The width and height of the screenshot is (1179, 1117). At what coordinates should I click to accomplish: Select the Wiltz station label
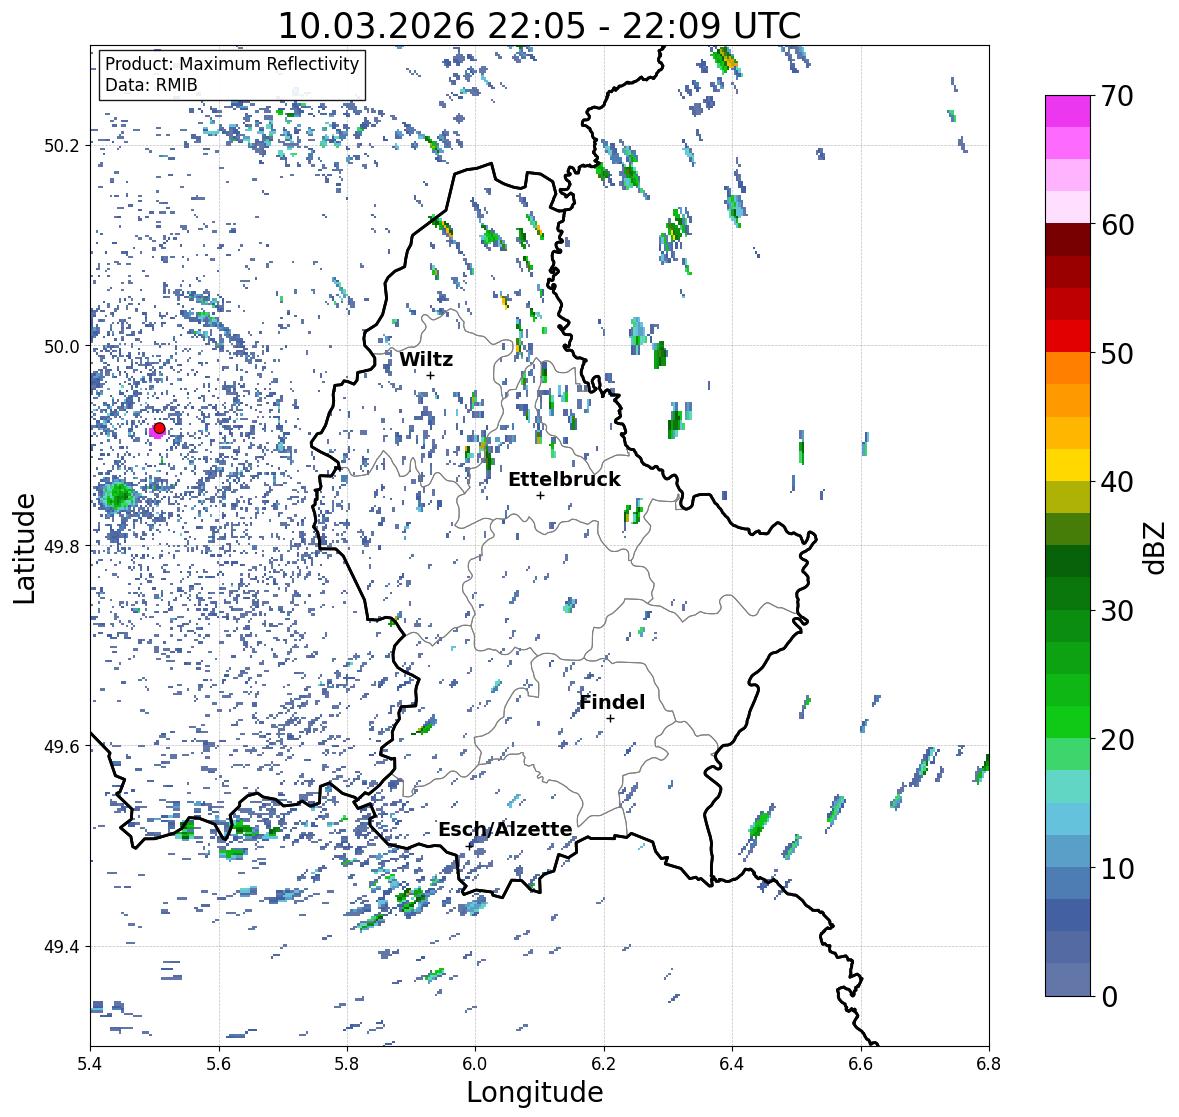coord(426,359)
